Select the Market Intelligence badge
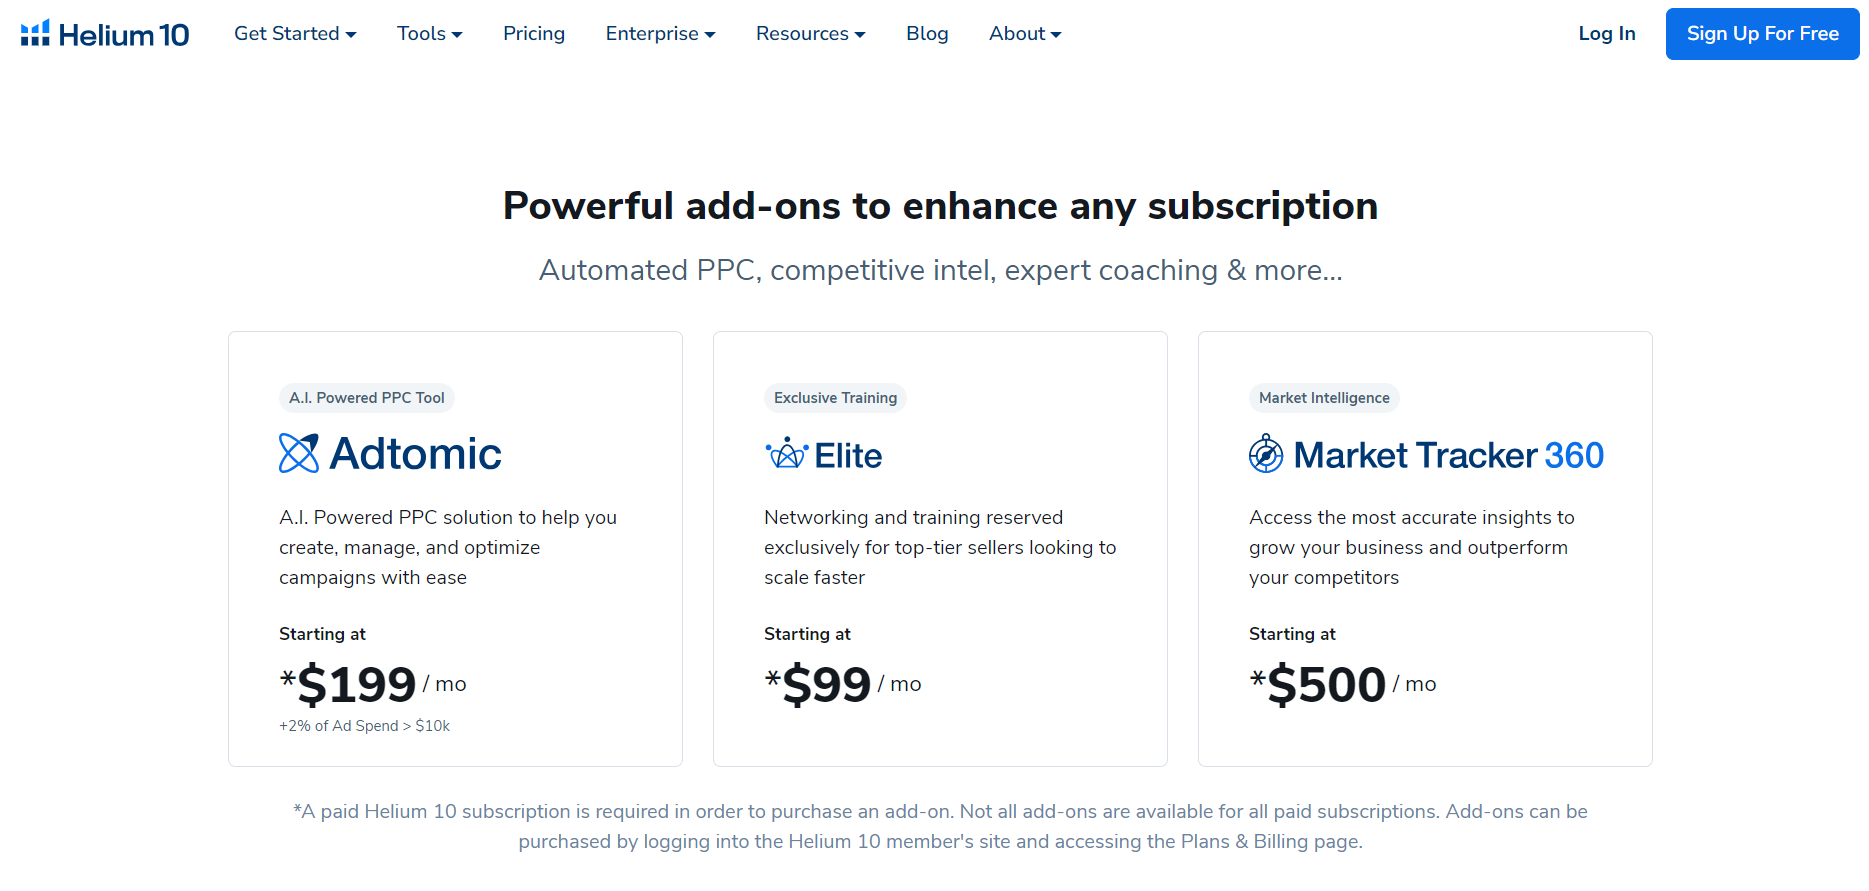Screen dimensions: 1869x891 click(x=1324, y=397)
